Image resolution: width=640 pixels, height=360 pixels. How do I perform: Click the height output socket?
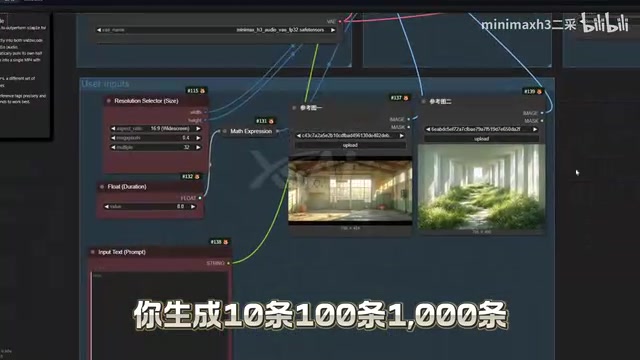(205, 120)
